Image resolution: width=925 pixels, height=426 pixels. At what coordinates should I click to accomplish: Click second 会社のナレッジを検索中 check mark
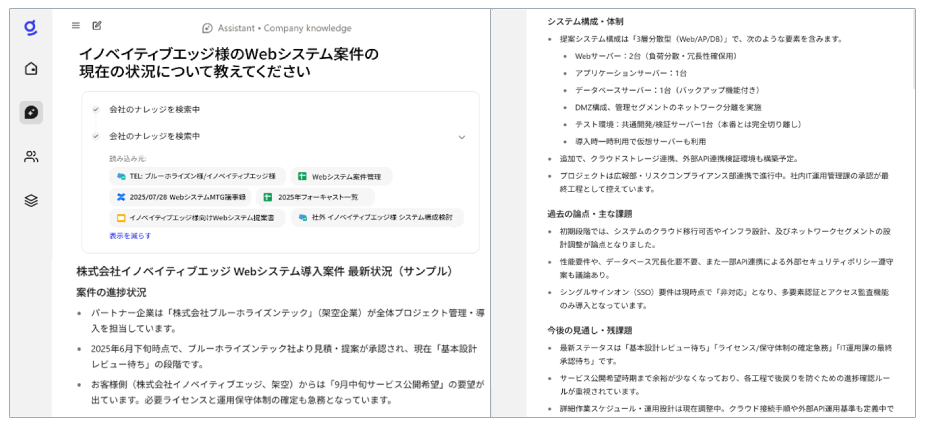[x=96, y=136]
